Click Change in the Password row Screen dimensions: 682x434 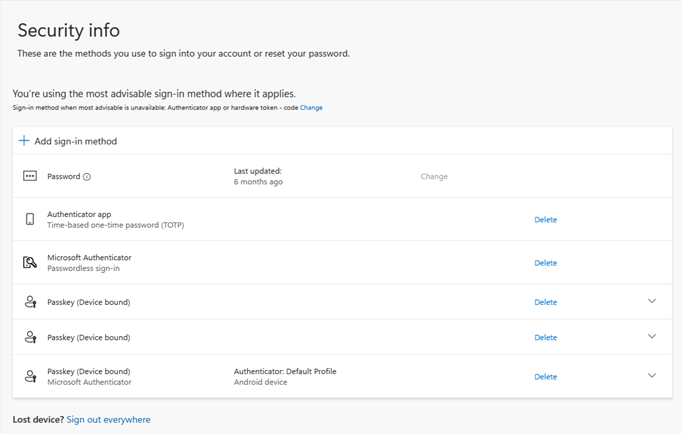(x=434, y=177)
